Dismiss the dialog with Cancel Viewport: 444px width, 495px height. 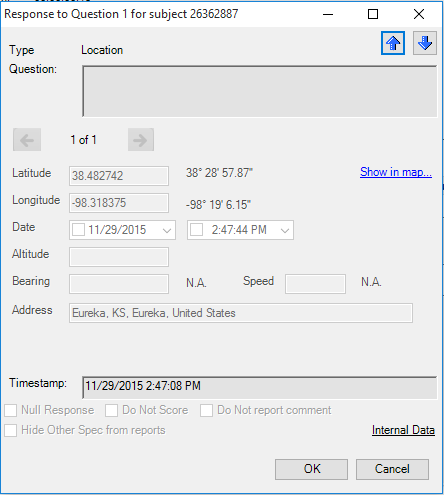click(x=392, y=469)
